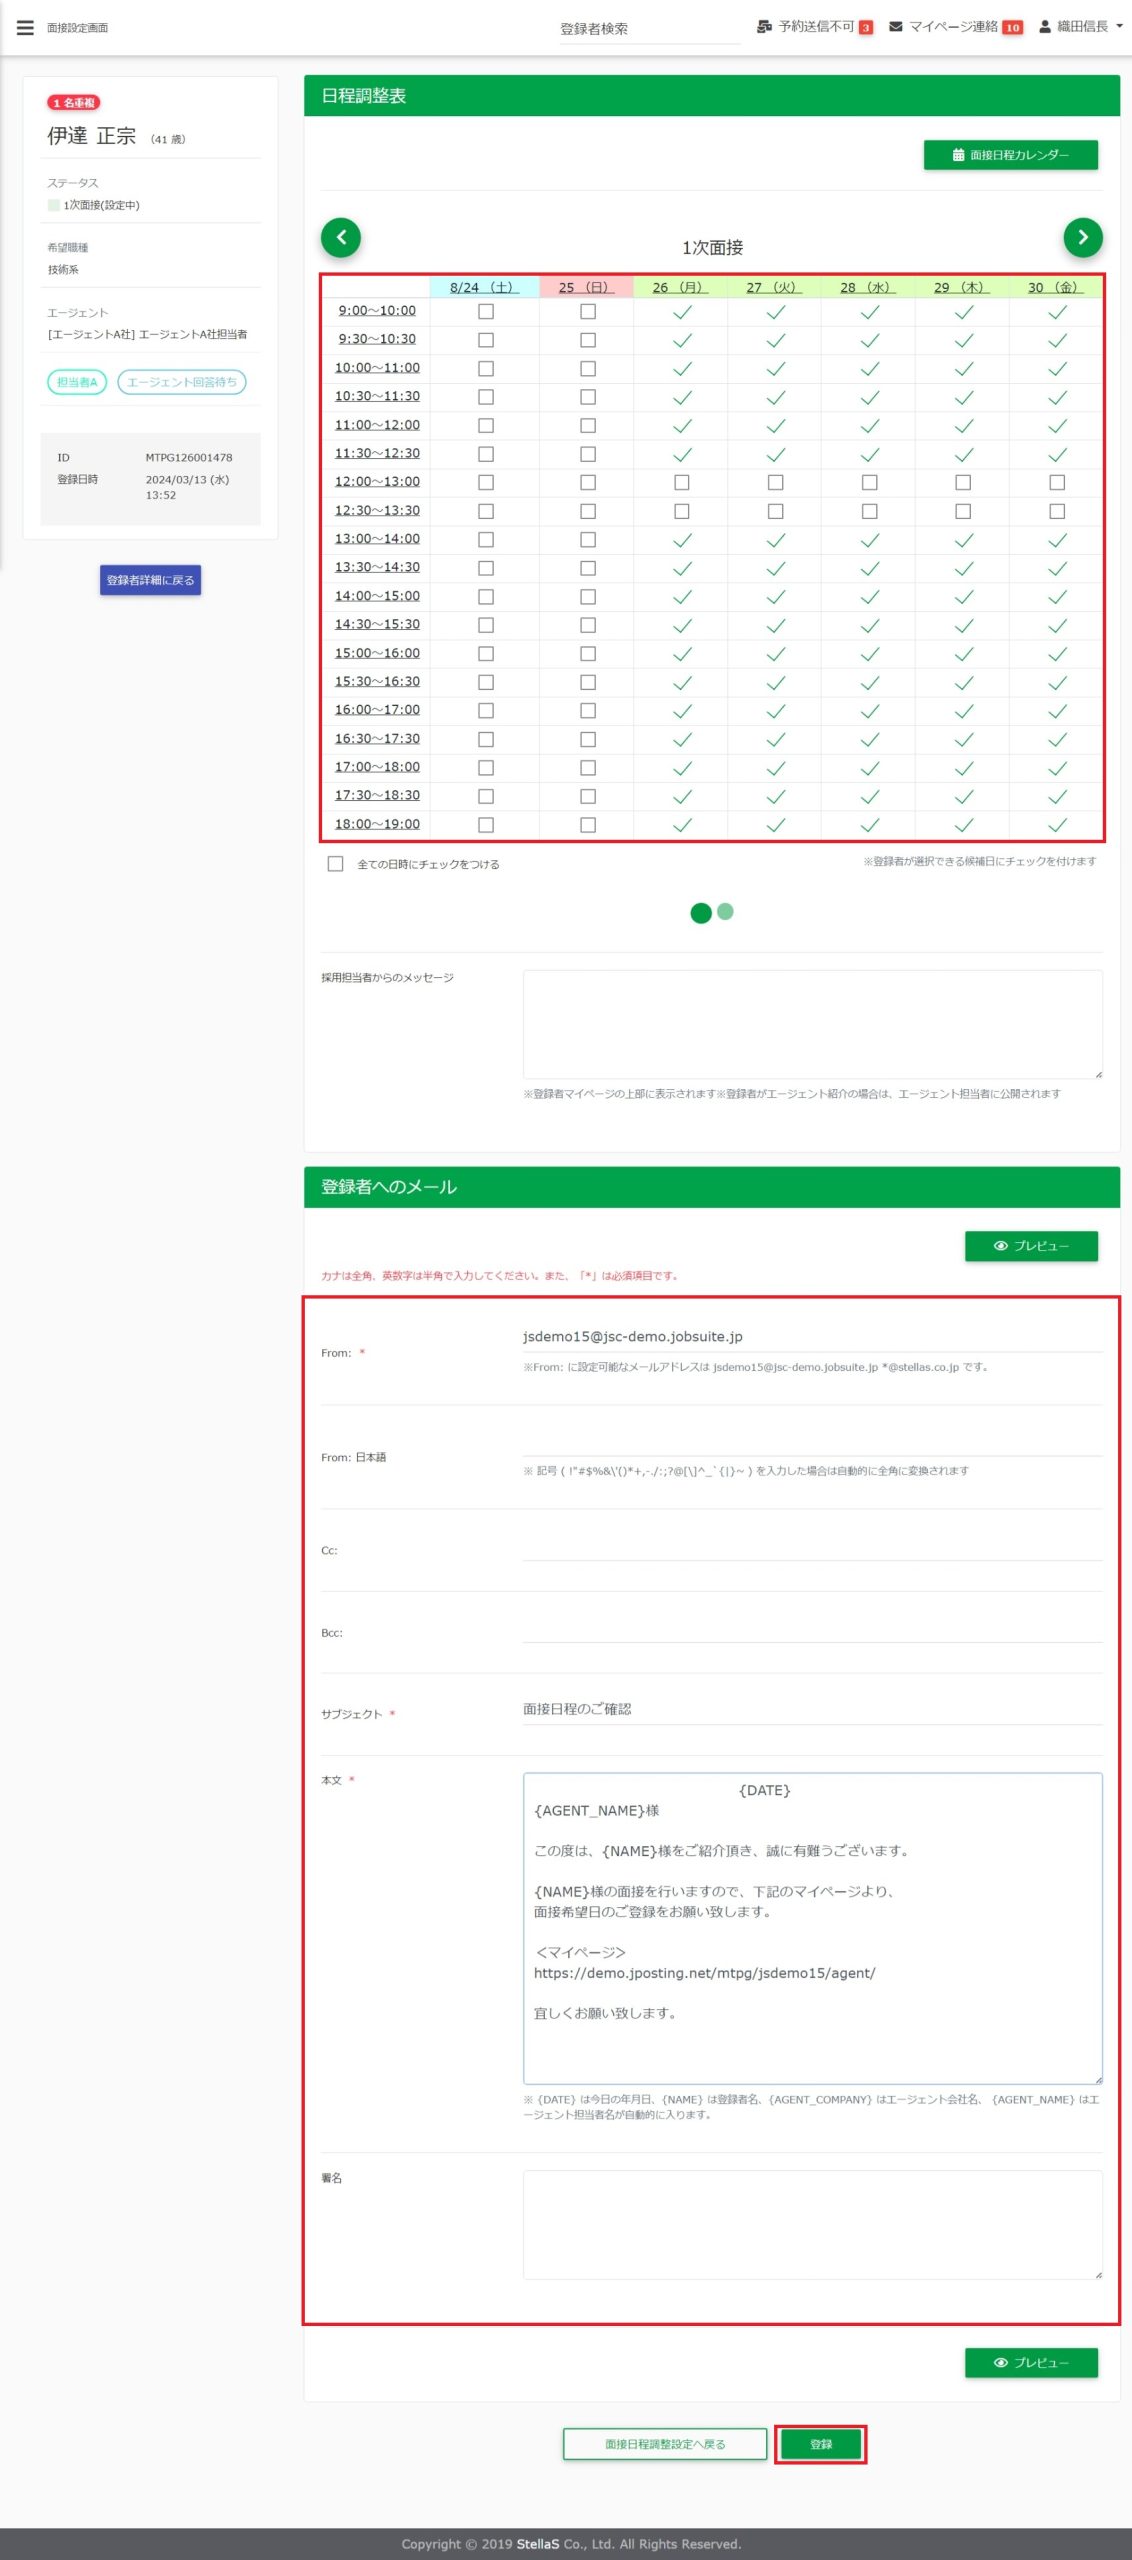Click the top プレビュー eye button
The width and height of the screenshot is (1132, 2560).
(1031, 1246)
